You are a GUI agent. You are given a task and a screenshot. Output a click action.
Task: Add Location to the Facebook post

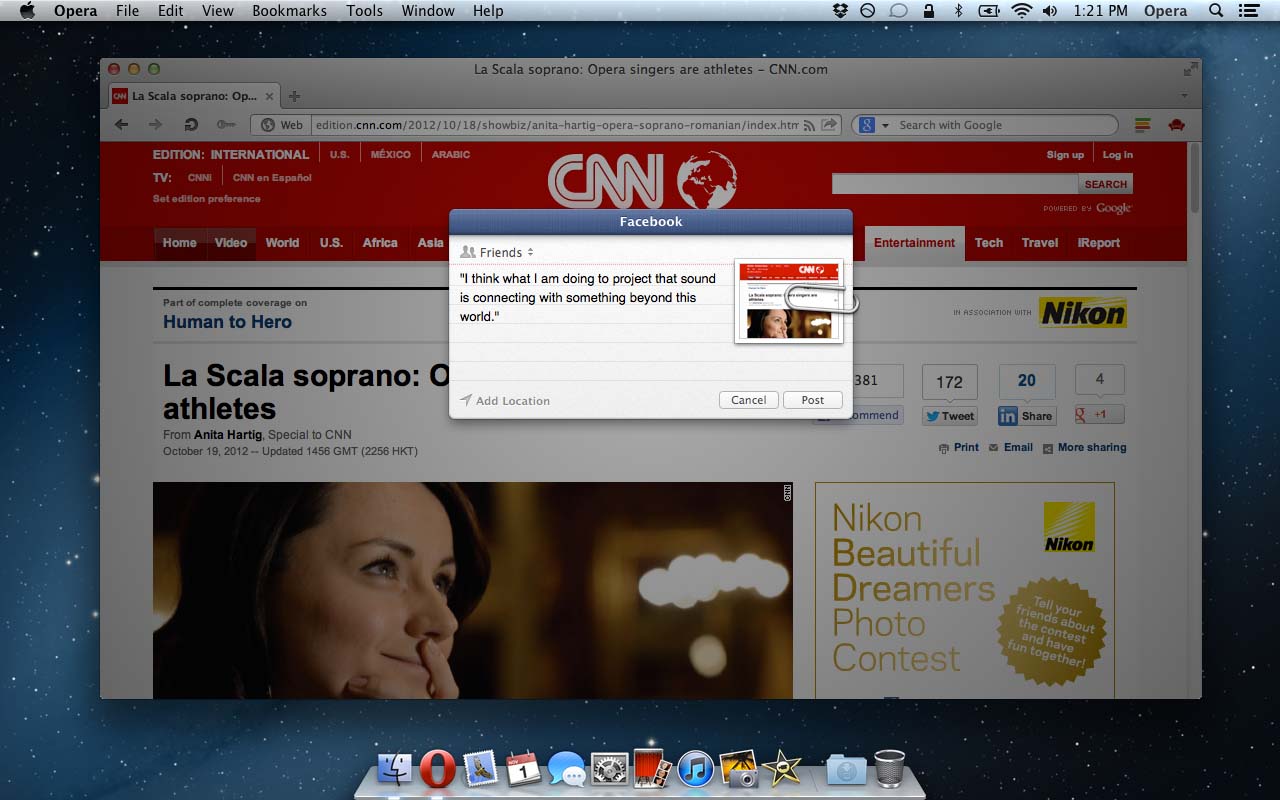tap(505, 401)
